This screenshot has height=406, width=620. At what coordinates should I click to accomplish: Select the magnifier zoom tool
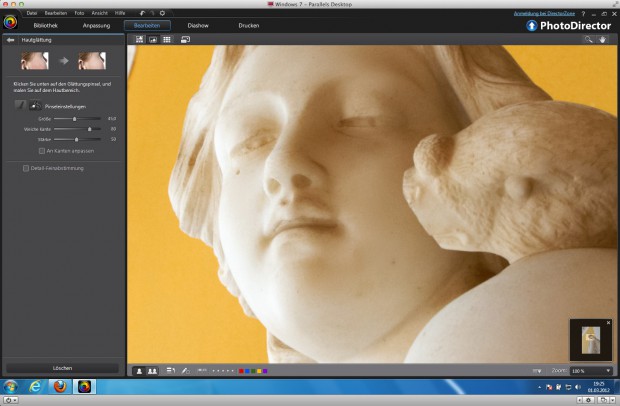pos(588,40)
